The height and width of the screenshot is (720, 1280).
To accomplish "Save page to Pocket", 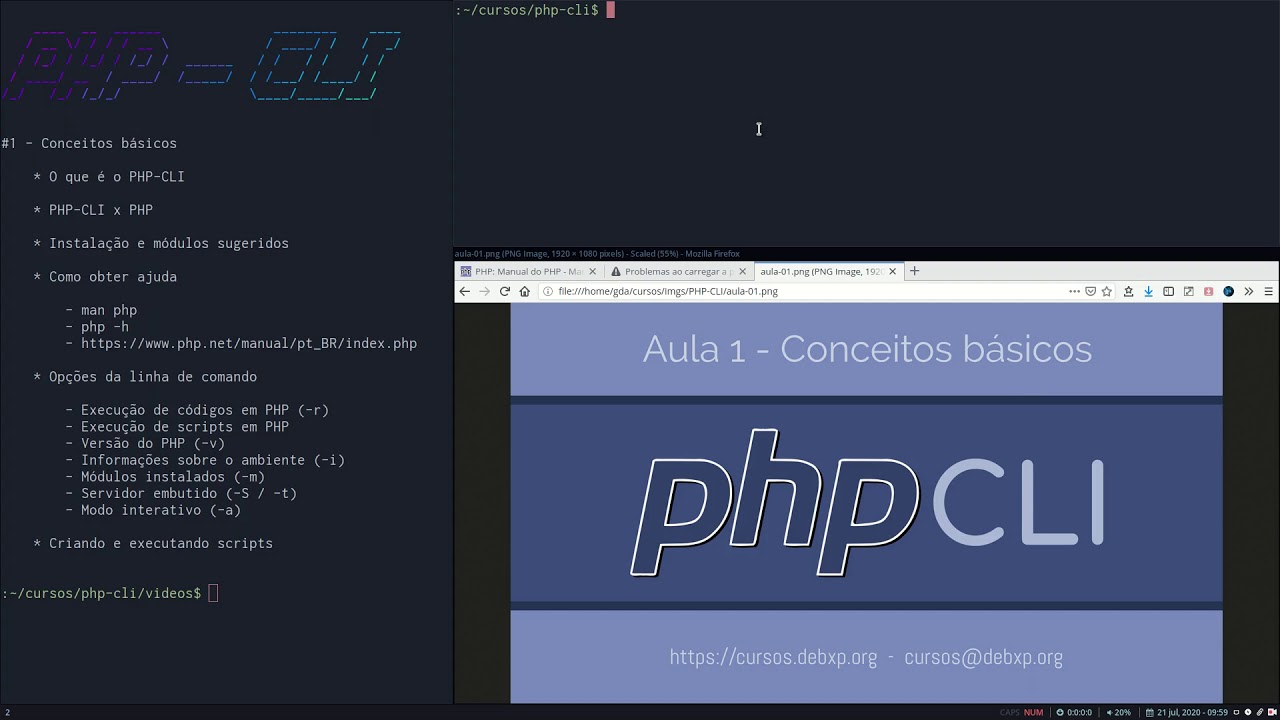I will [x=1090, y=291].
